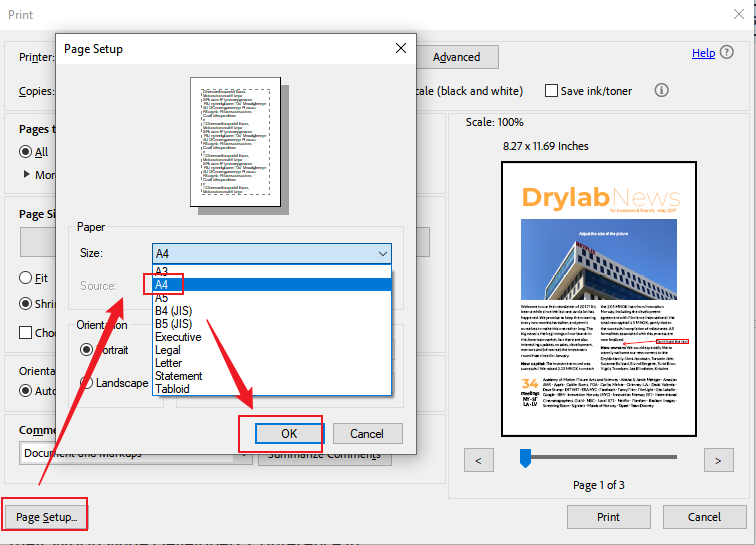Open Advanced print settings
Screen dimensions: 756x545
pyautogui.click(x=456, y=57)
